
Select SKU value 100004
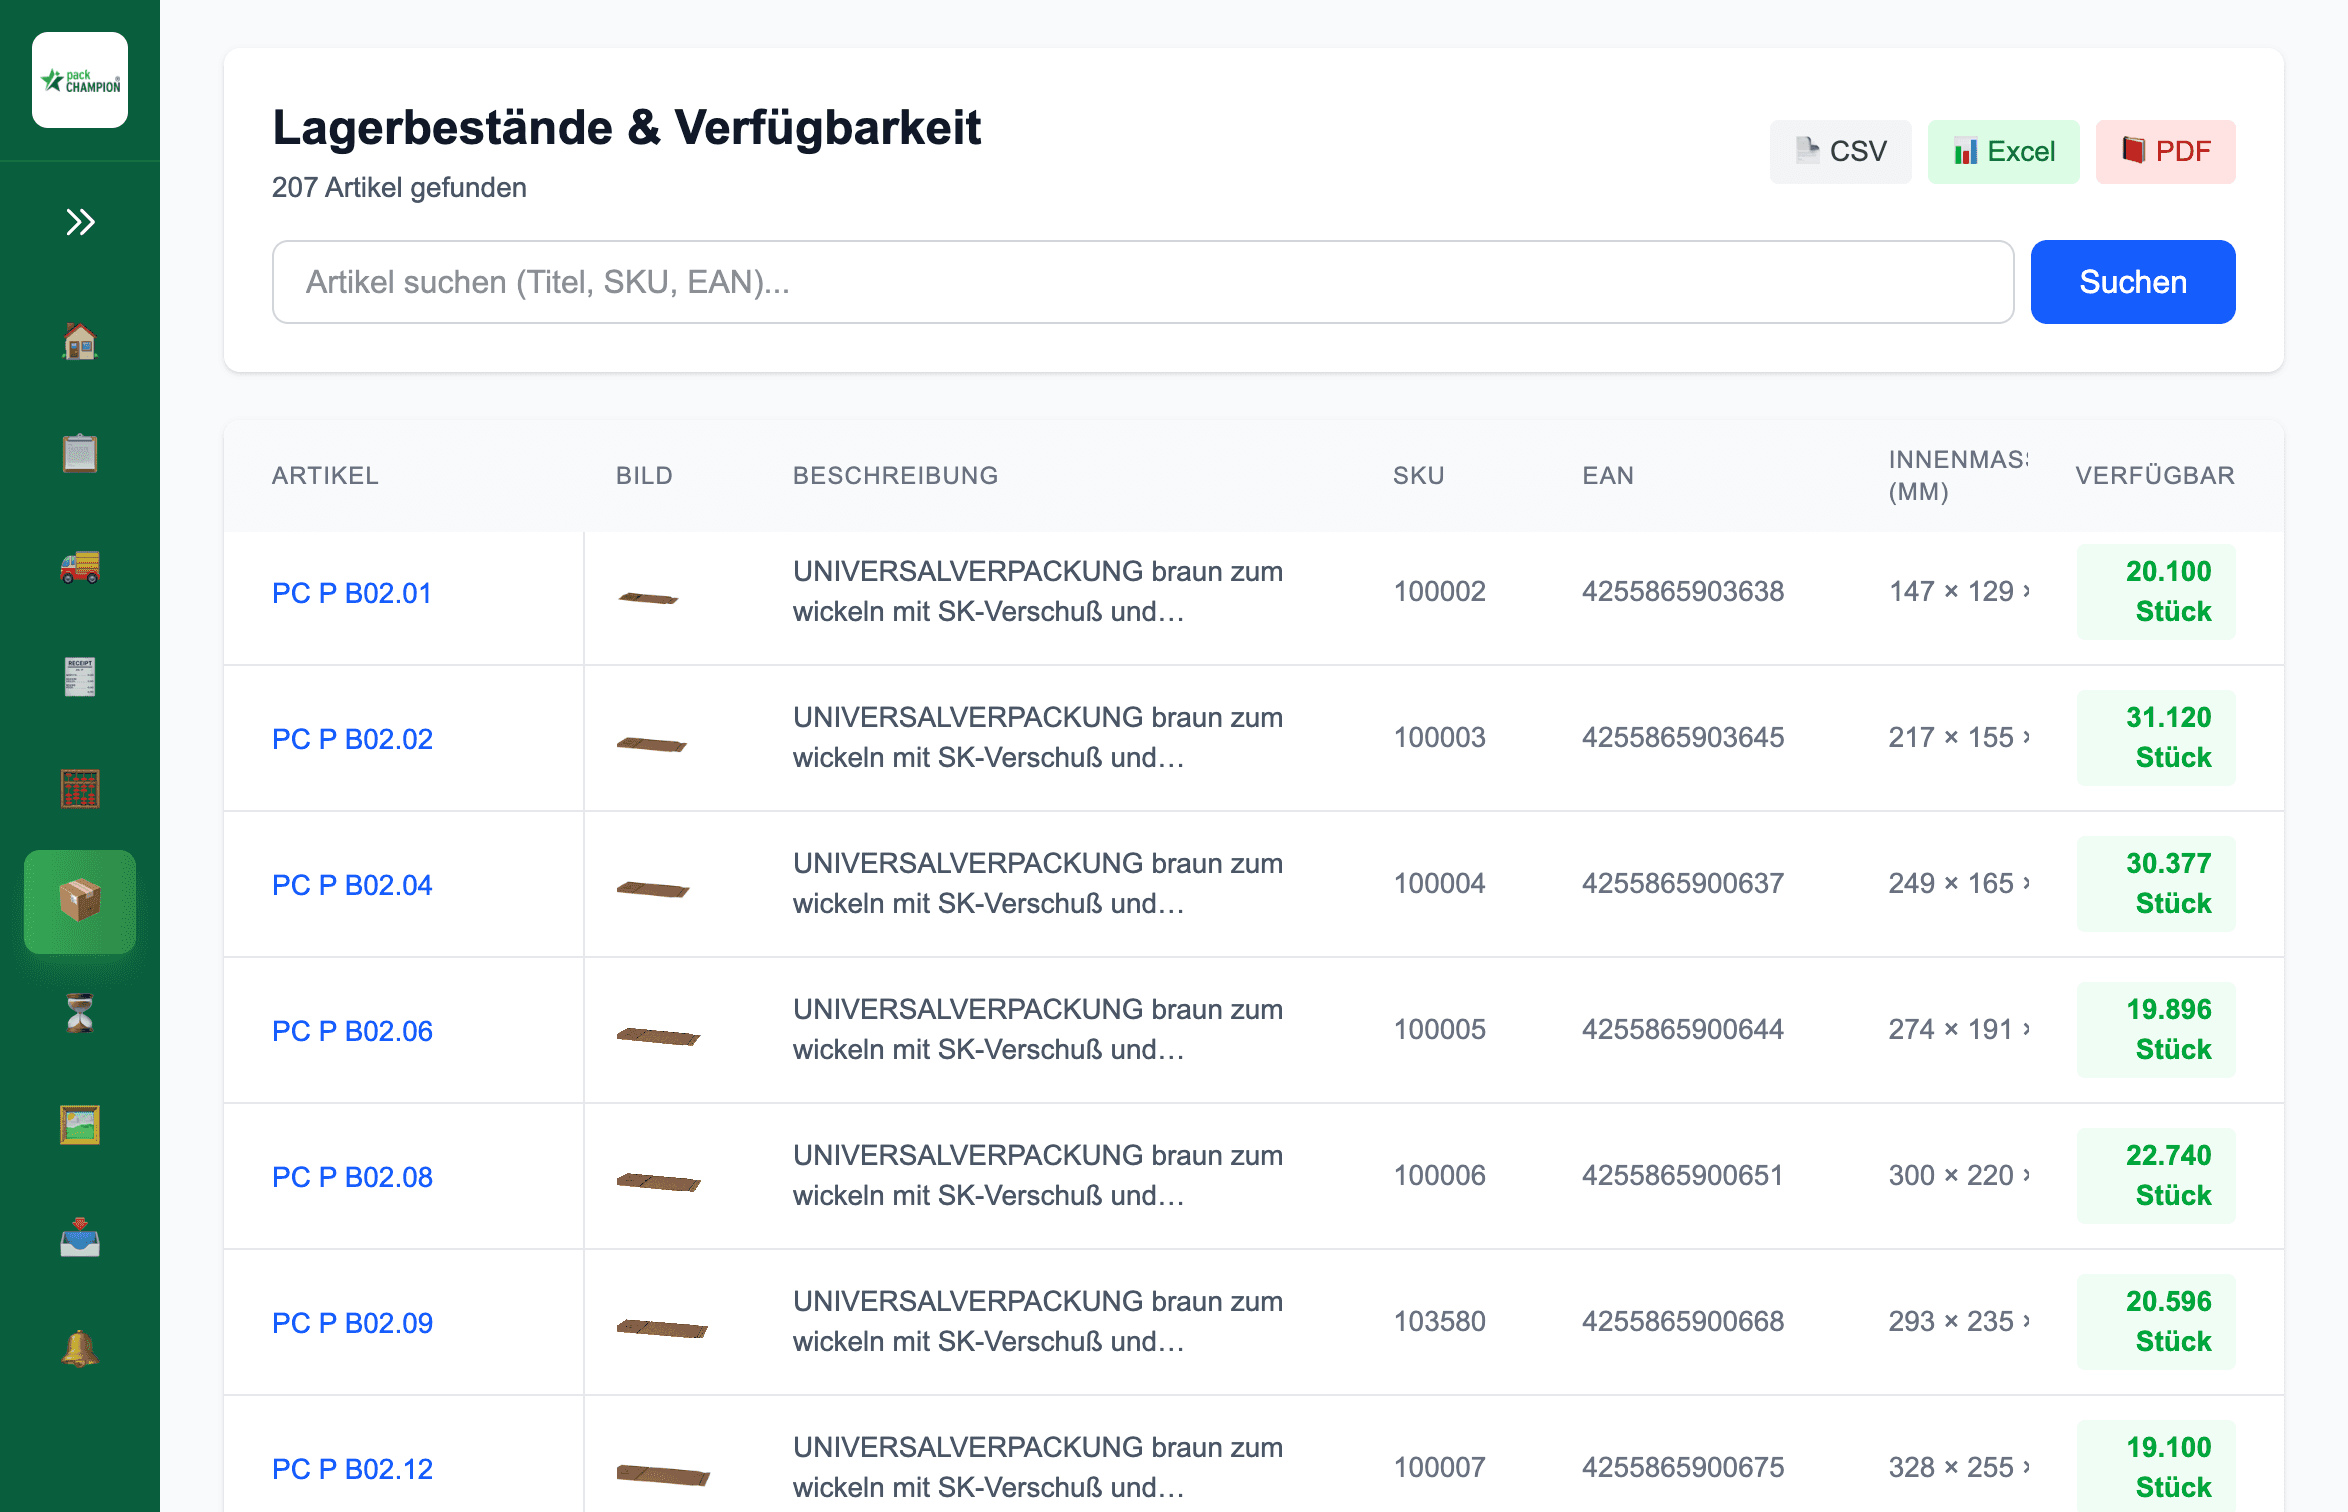tap(1439, 883)
